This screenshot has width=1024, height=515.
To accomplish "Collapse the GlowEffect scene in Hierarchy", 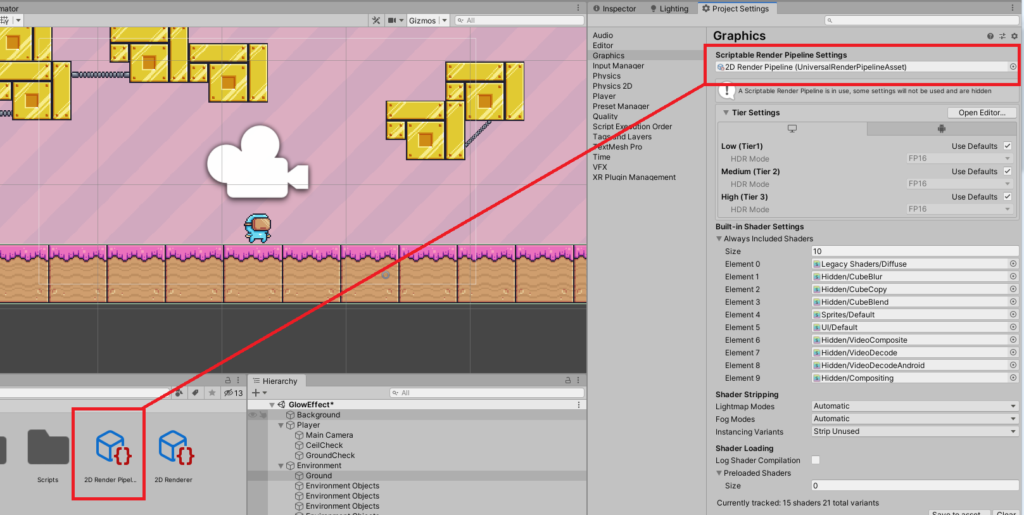I will [272, 405].
